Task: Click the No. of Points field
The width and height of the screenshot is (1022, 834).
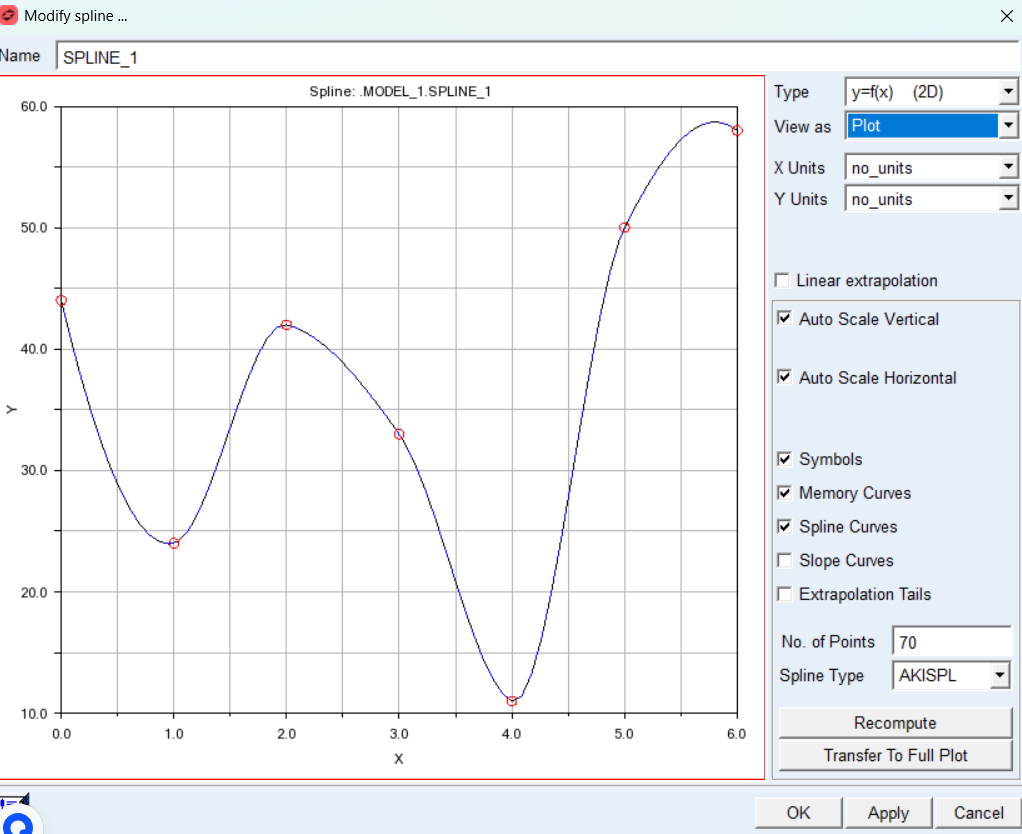Action: [x=951, y=642]
